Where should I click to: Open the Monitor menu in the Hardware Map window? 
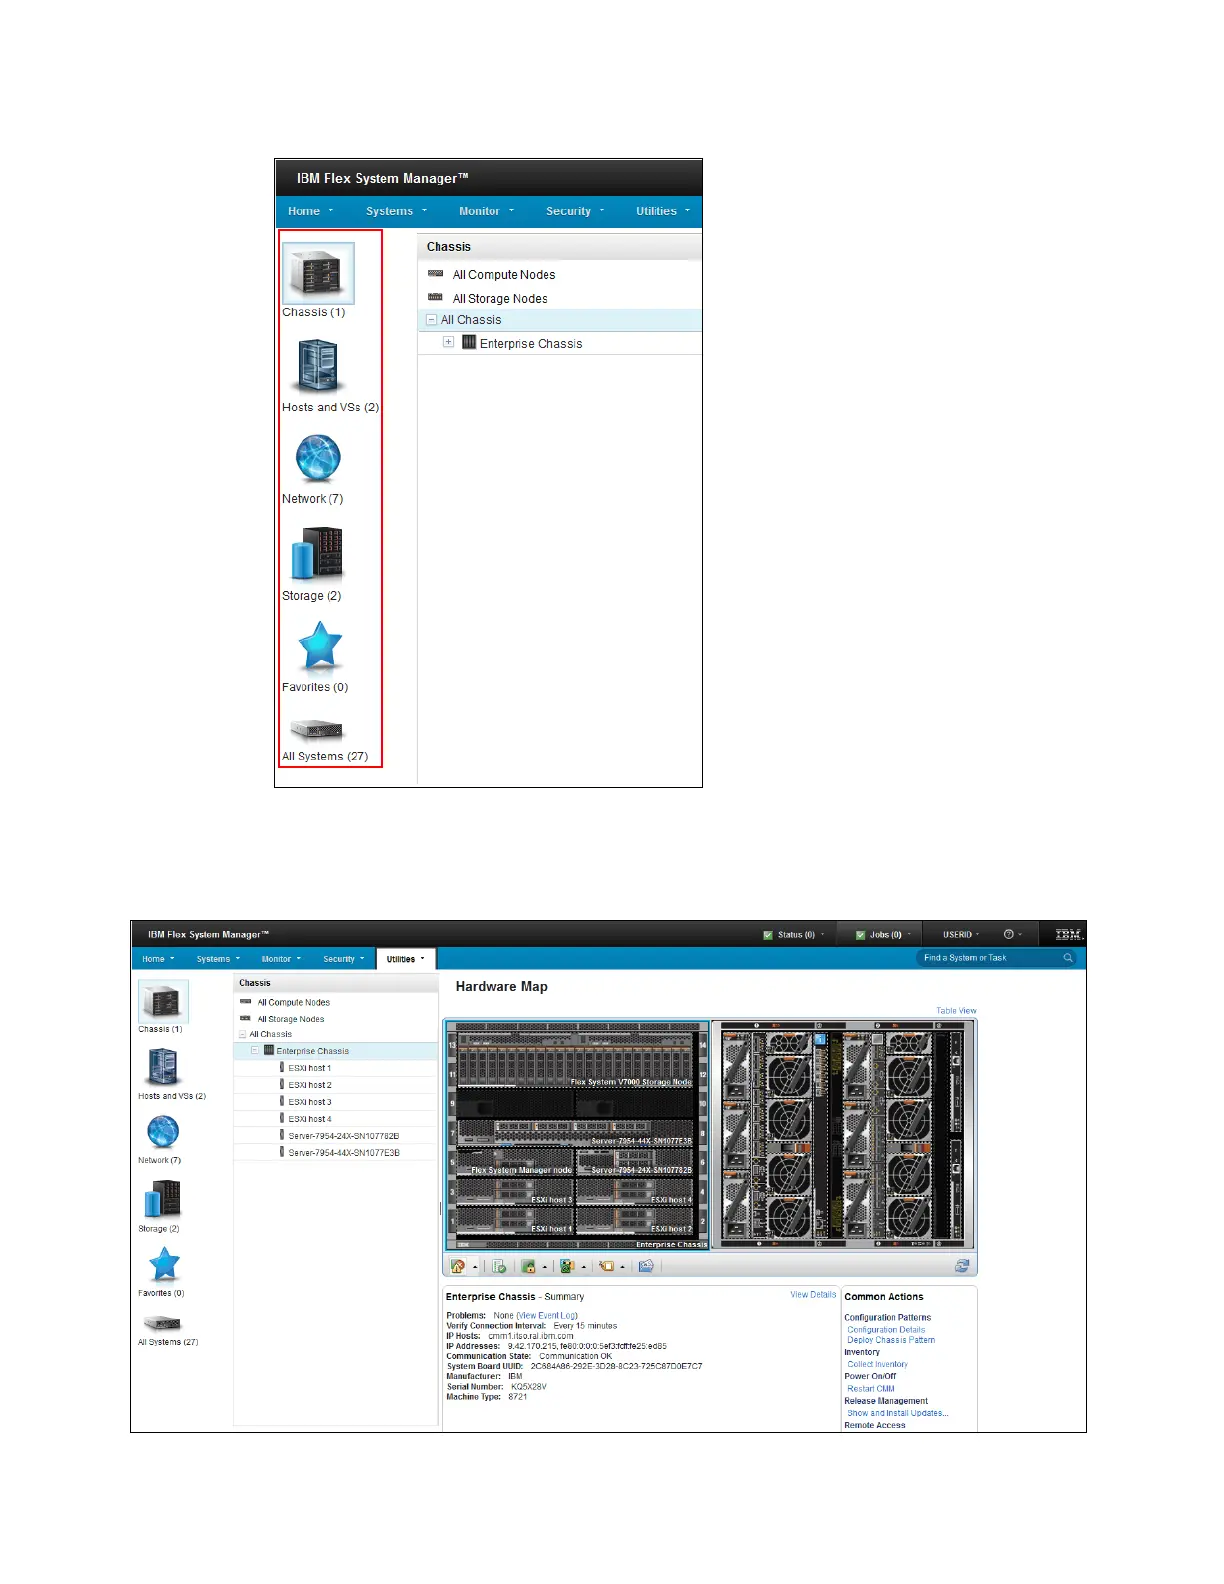pyautogui.click(x=281, y=959)
